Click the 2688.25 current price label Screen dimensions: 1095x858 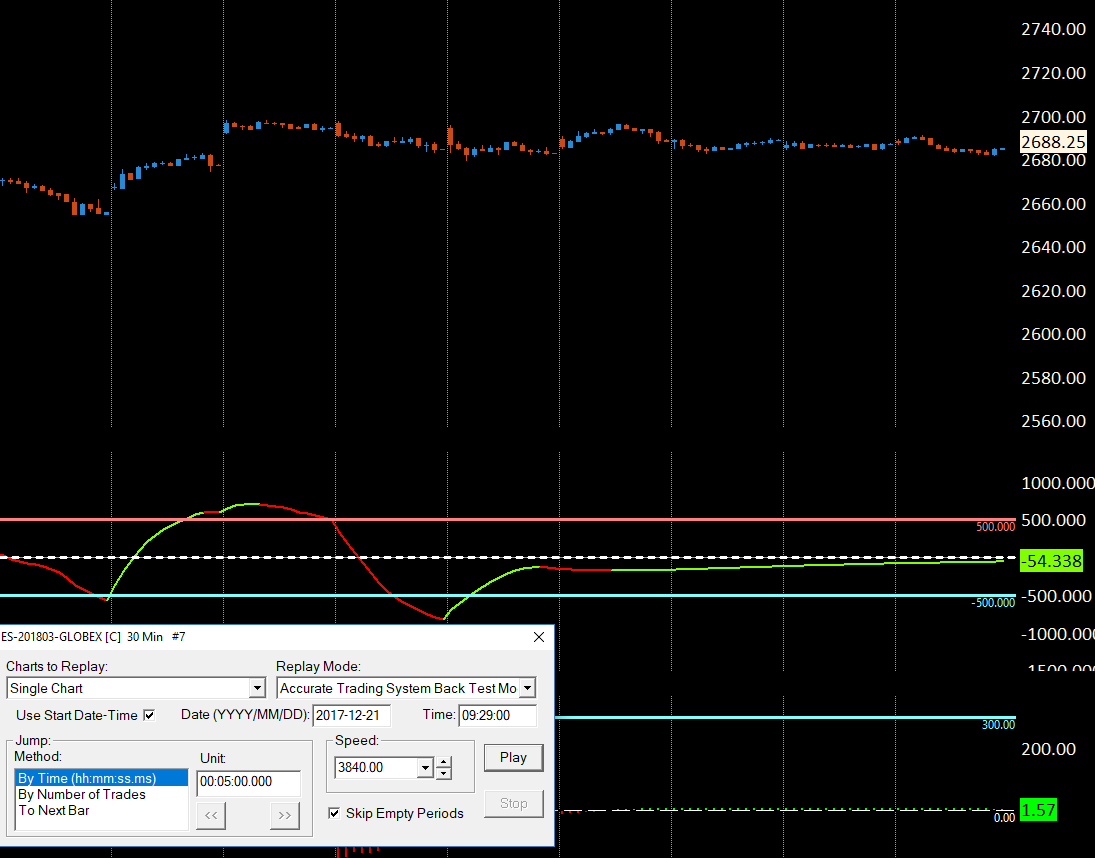[x=1053, y=142]
